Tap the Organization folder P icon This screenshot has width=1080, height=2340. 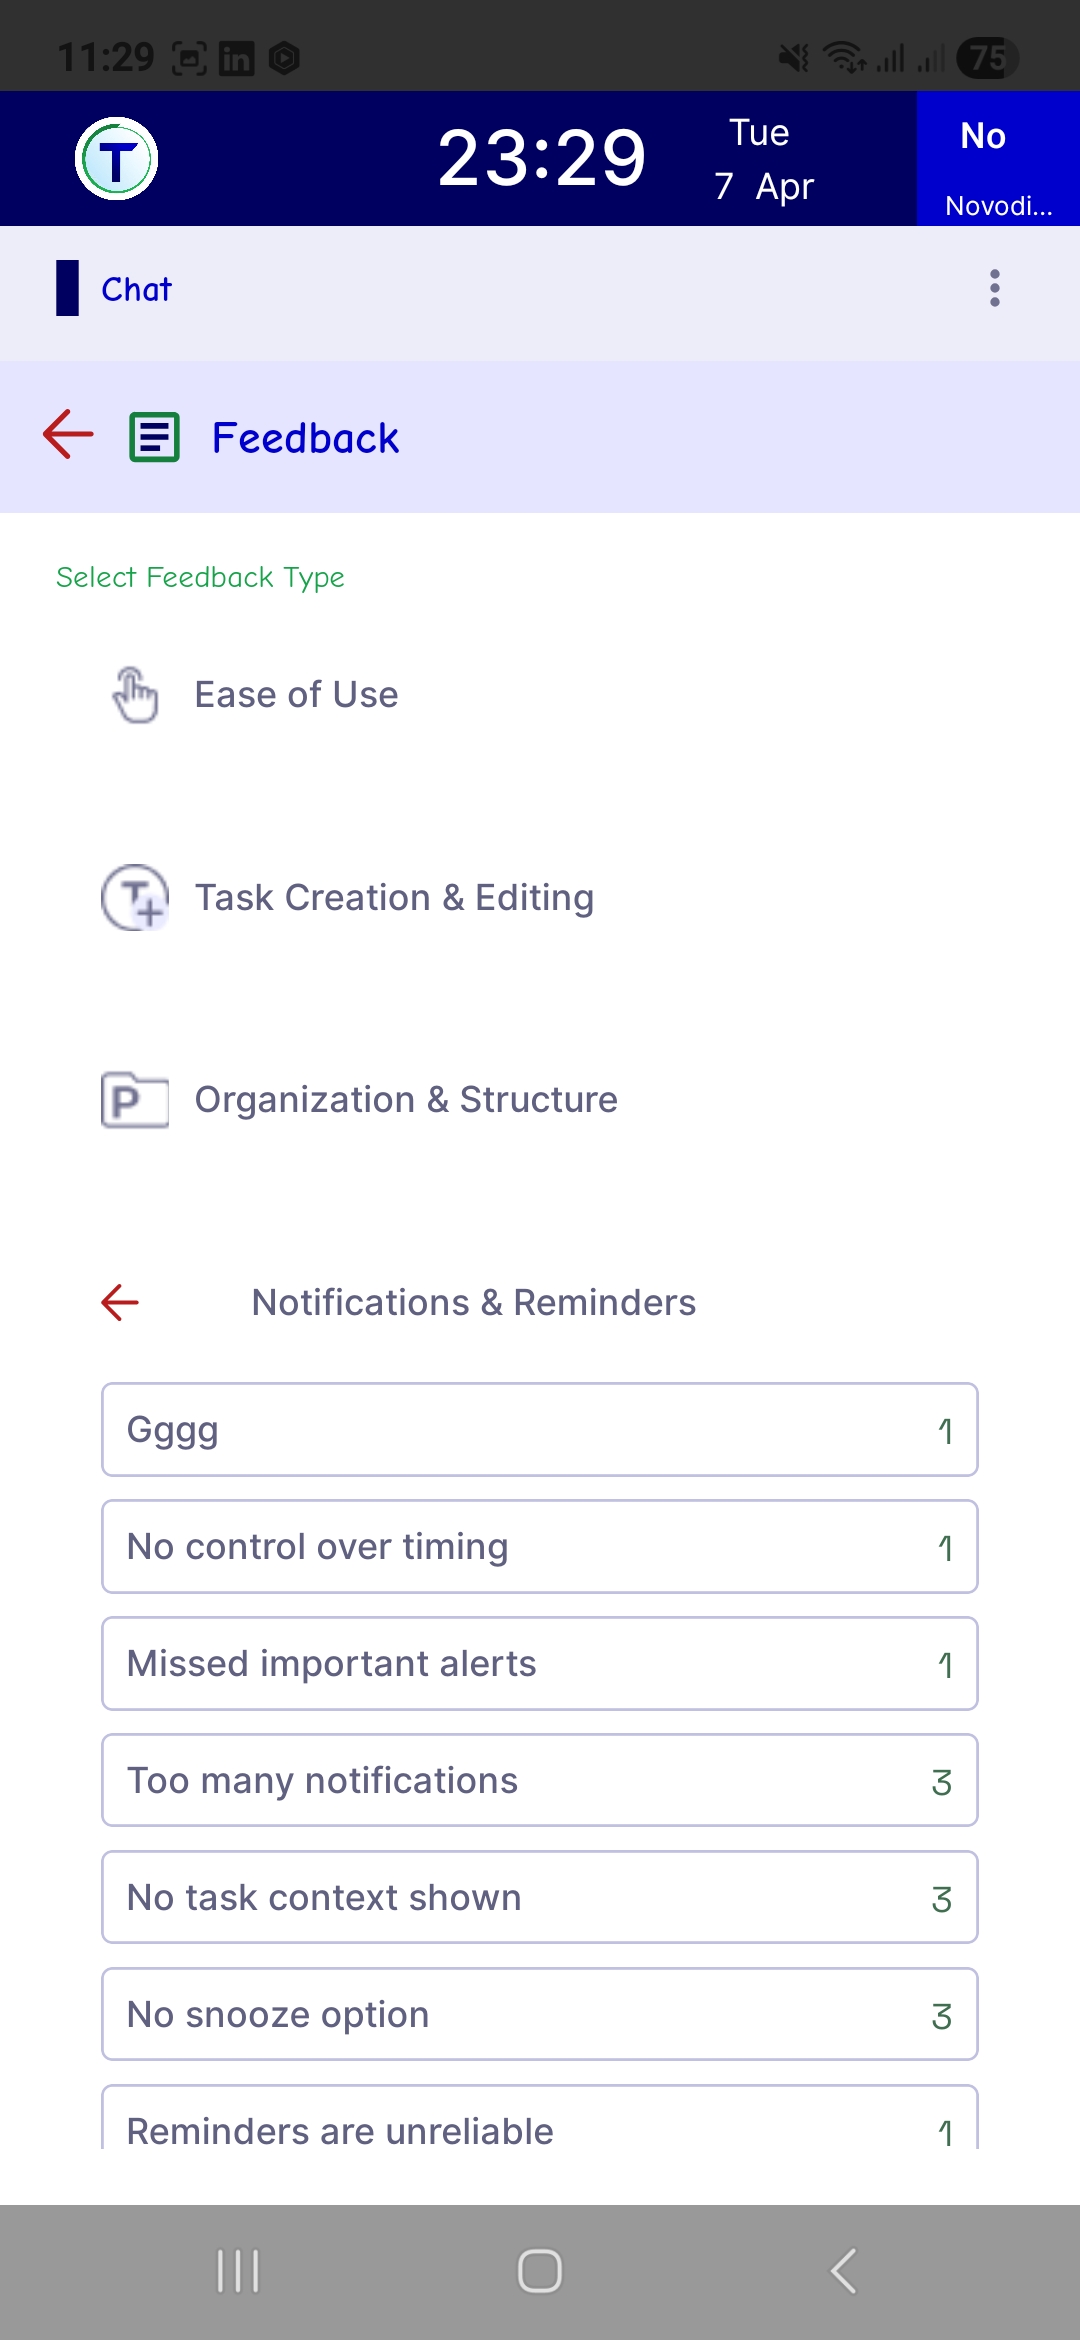coord(135,1100)
